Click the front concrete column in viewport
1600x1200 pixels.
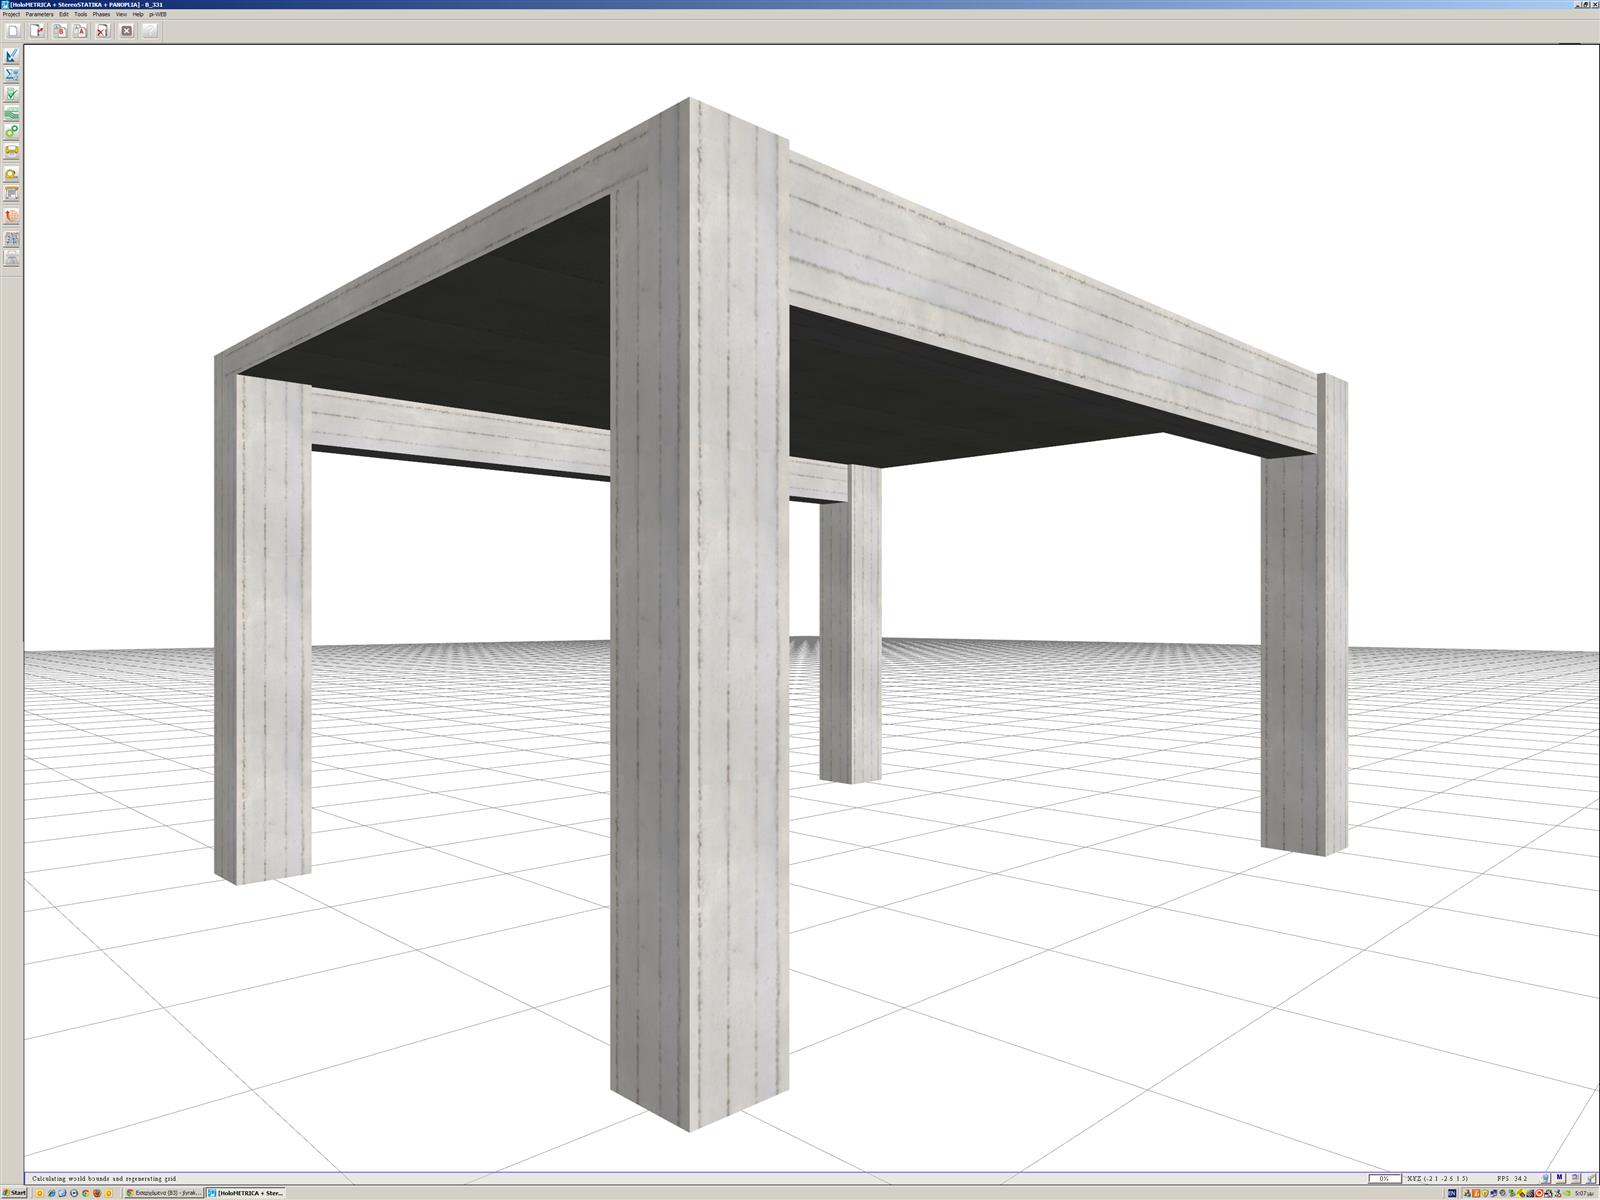point(699,700)
